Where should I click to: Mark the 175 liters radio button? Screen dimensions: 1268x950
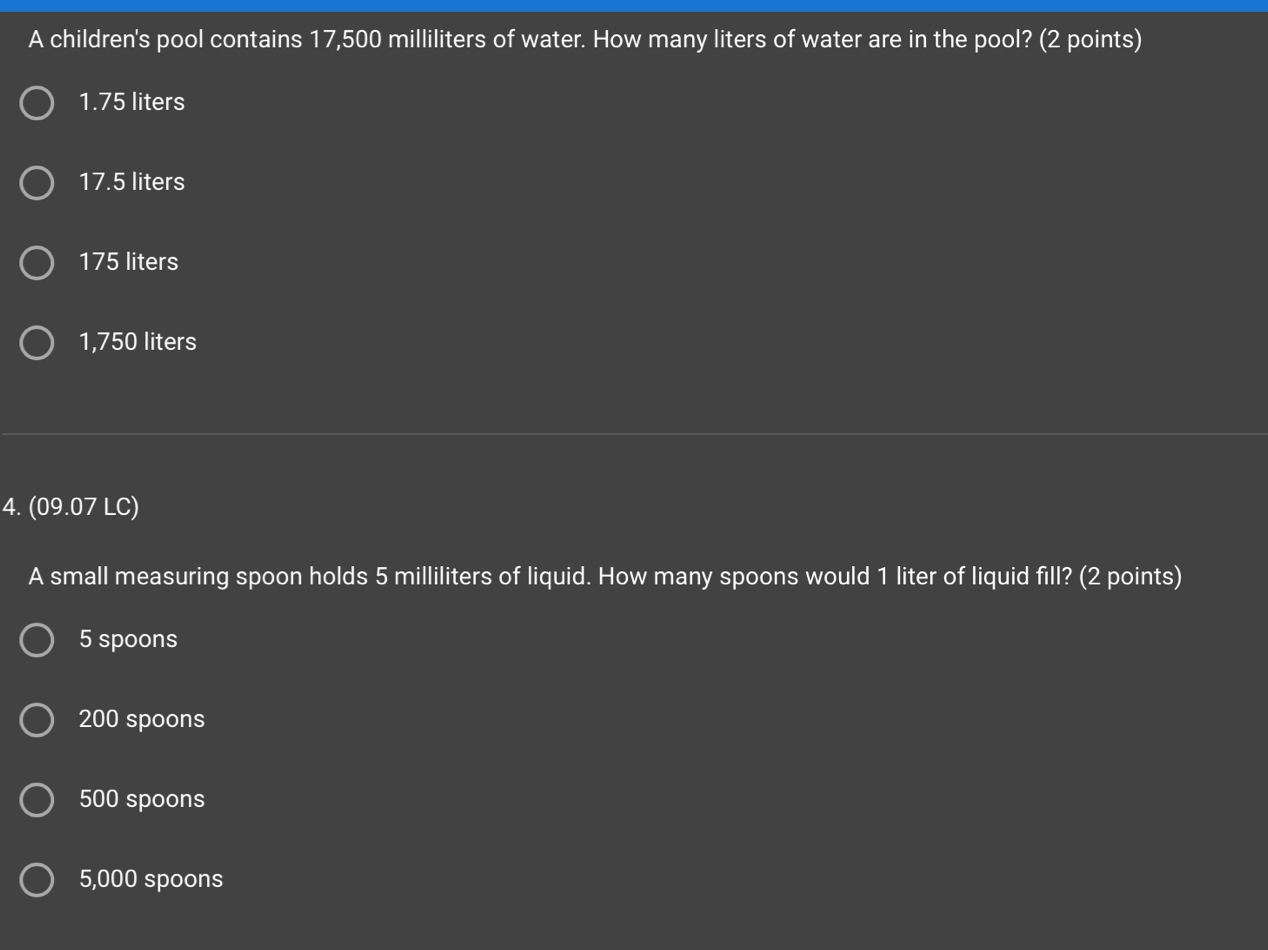(37, 262)
